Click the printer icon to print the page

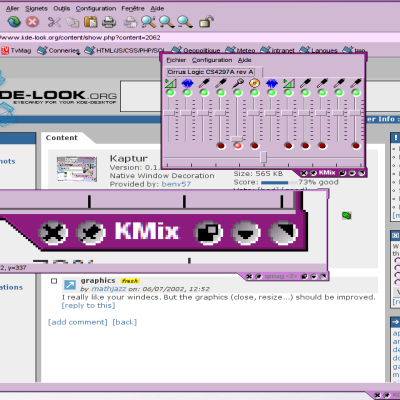click(x=109, y=22)
